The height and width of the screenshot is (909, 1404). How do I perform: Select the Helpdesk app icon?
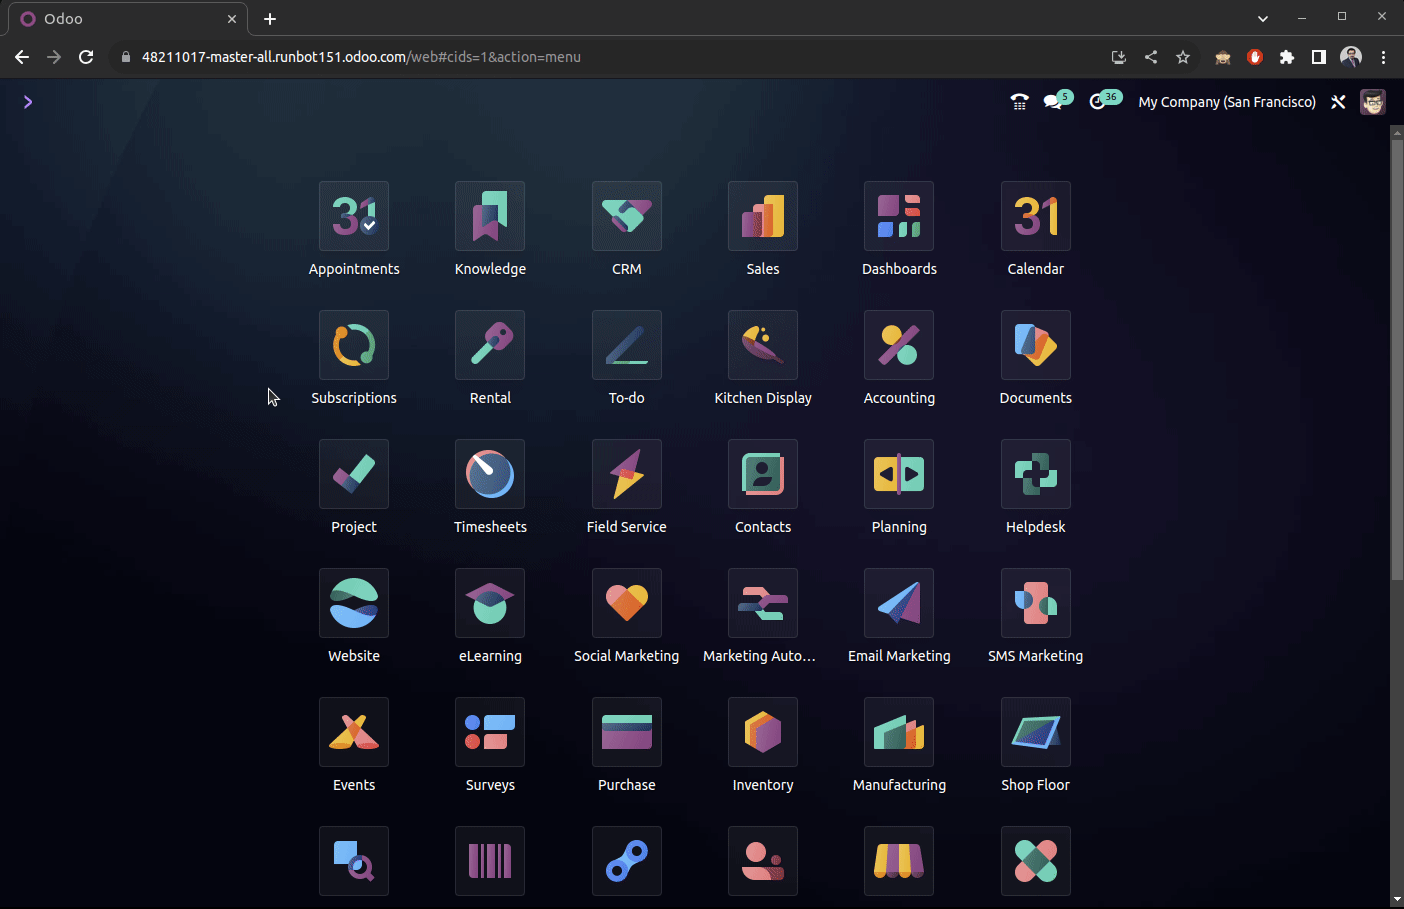pyautogui.click(x=1035, y=474)
